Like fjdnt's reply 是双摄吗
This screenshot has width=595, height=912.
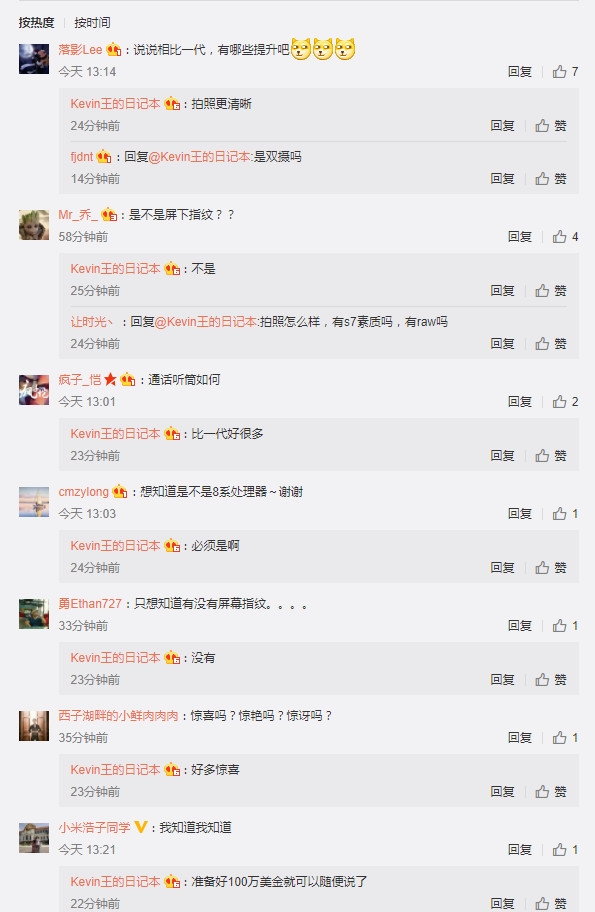pos(551,179)
